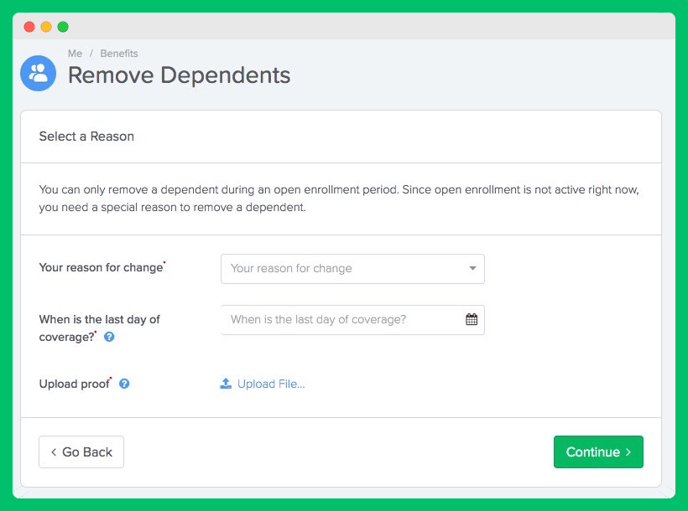The height and width of the screenshot is (511, 688).
Task: Go to the Me breadcrumb
Action: click(75, 54)
